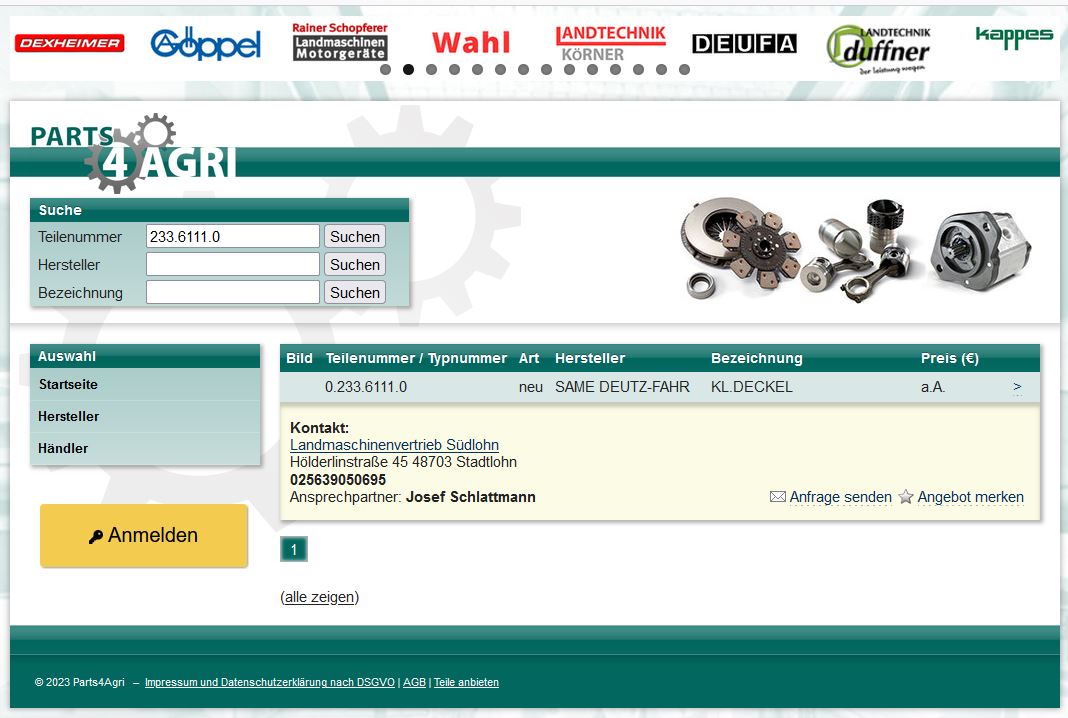Click Suchen next to Teilenummer field
This screenshot has width=1068, height=718.
click(355, 237)
